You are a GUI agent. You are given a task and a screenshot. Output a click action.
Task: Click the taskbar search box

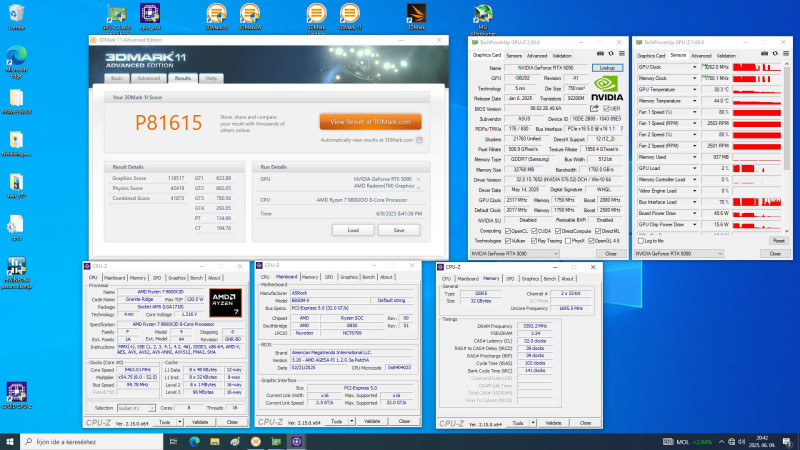92,441
